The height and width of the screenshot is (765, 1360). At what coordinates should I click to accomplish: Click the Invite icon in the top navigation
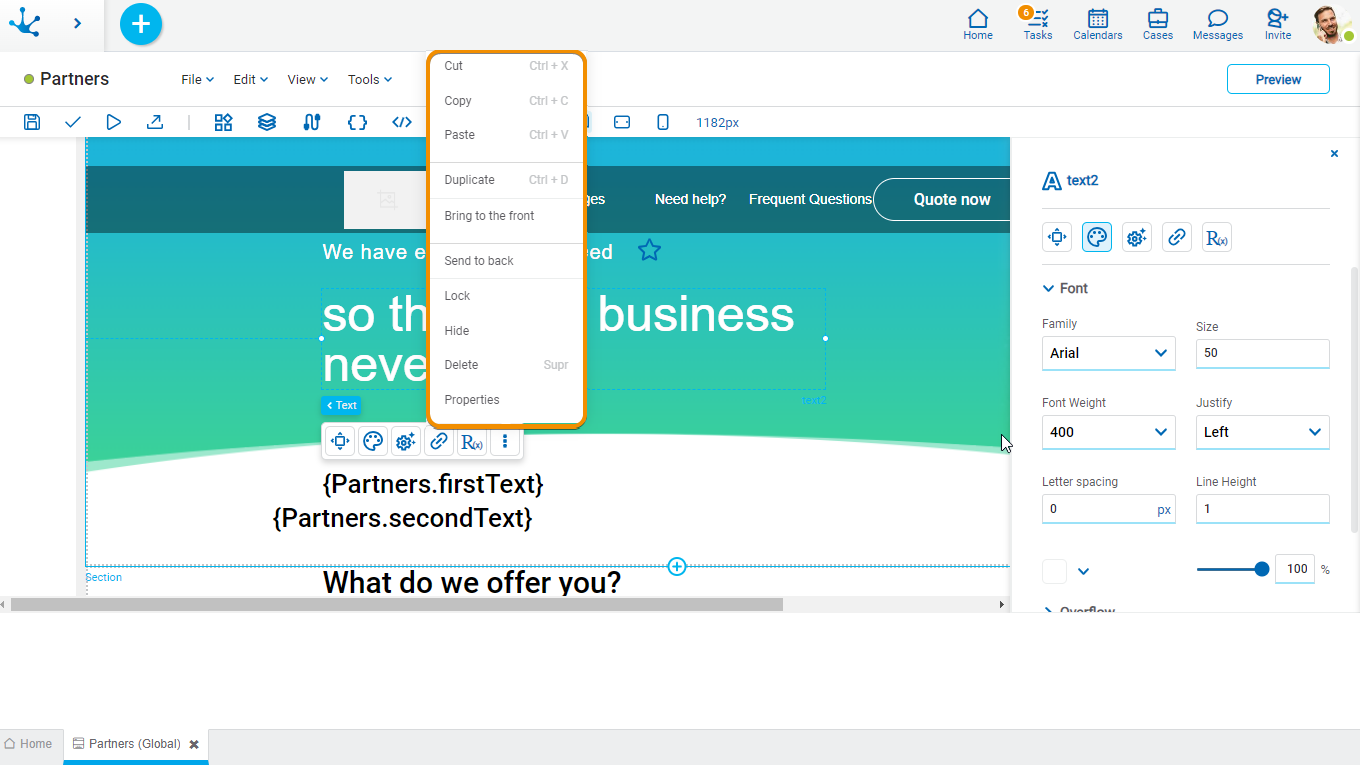pyautogui.click(x=1278, y=25)
